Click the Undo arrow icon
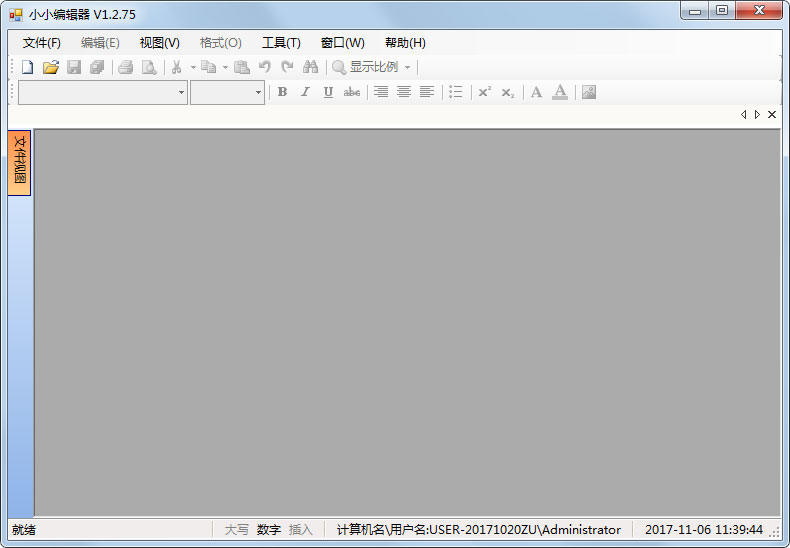The width and height of the screenshot is (790, 548). [x=265, y=67]
